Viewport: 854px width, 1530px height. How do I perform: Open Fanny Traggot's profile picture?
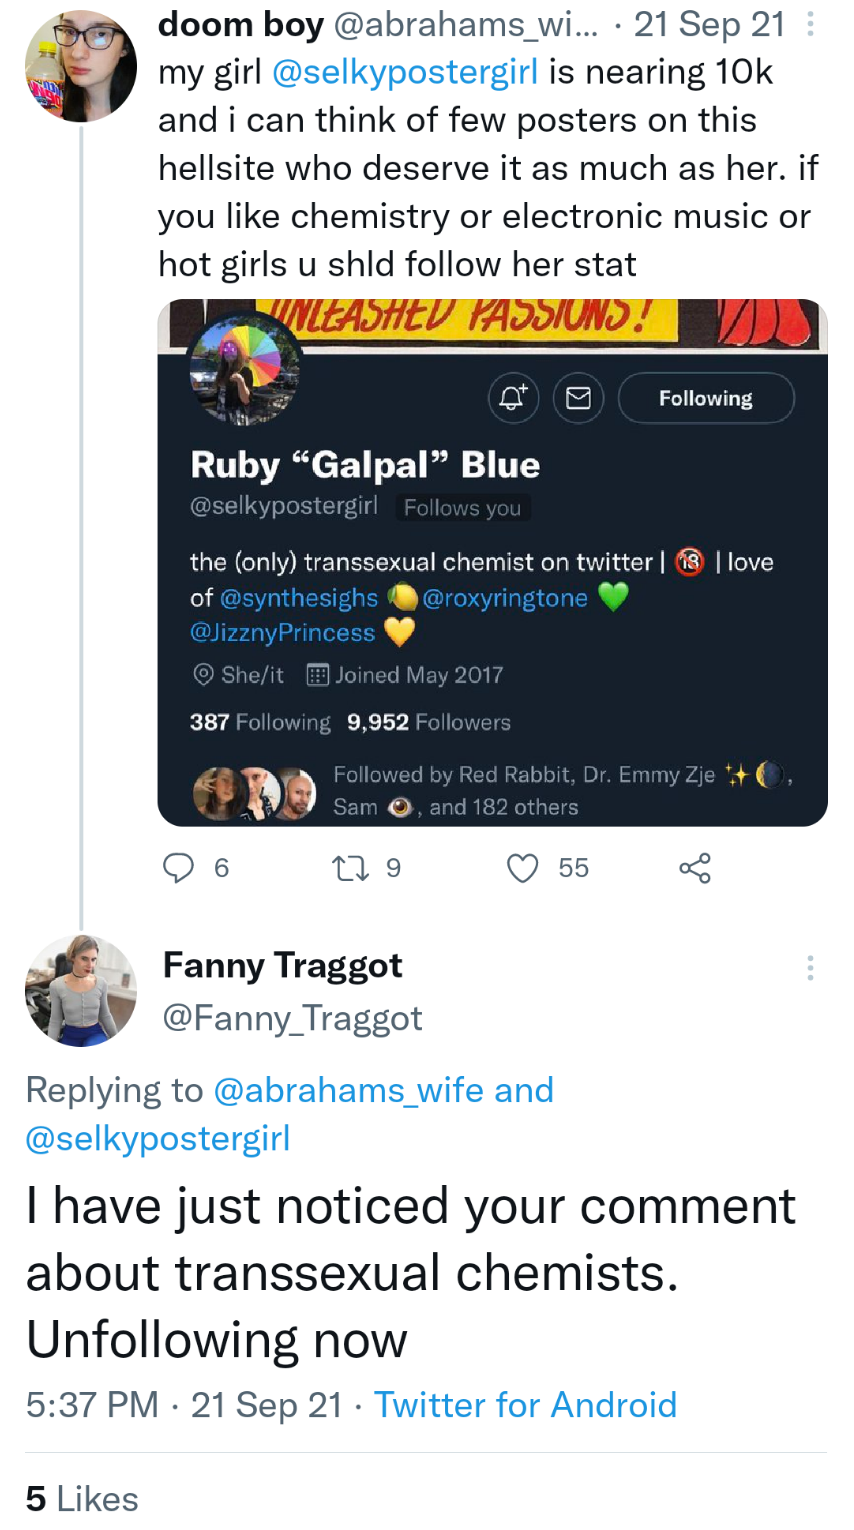80,990
